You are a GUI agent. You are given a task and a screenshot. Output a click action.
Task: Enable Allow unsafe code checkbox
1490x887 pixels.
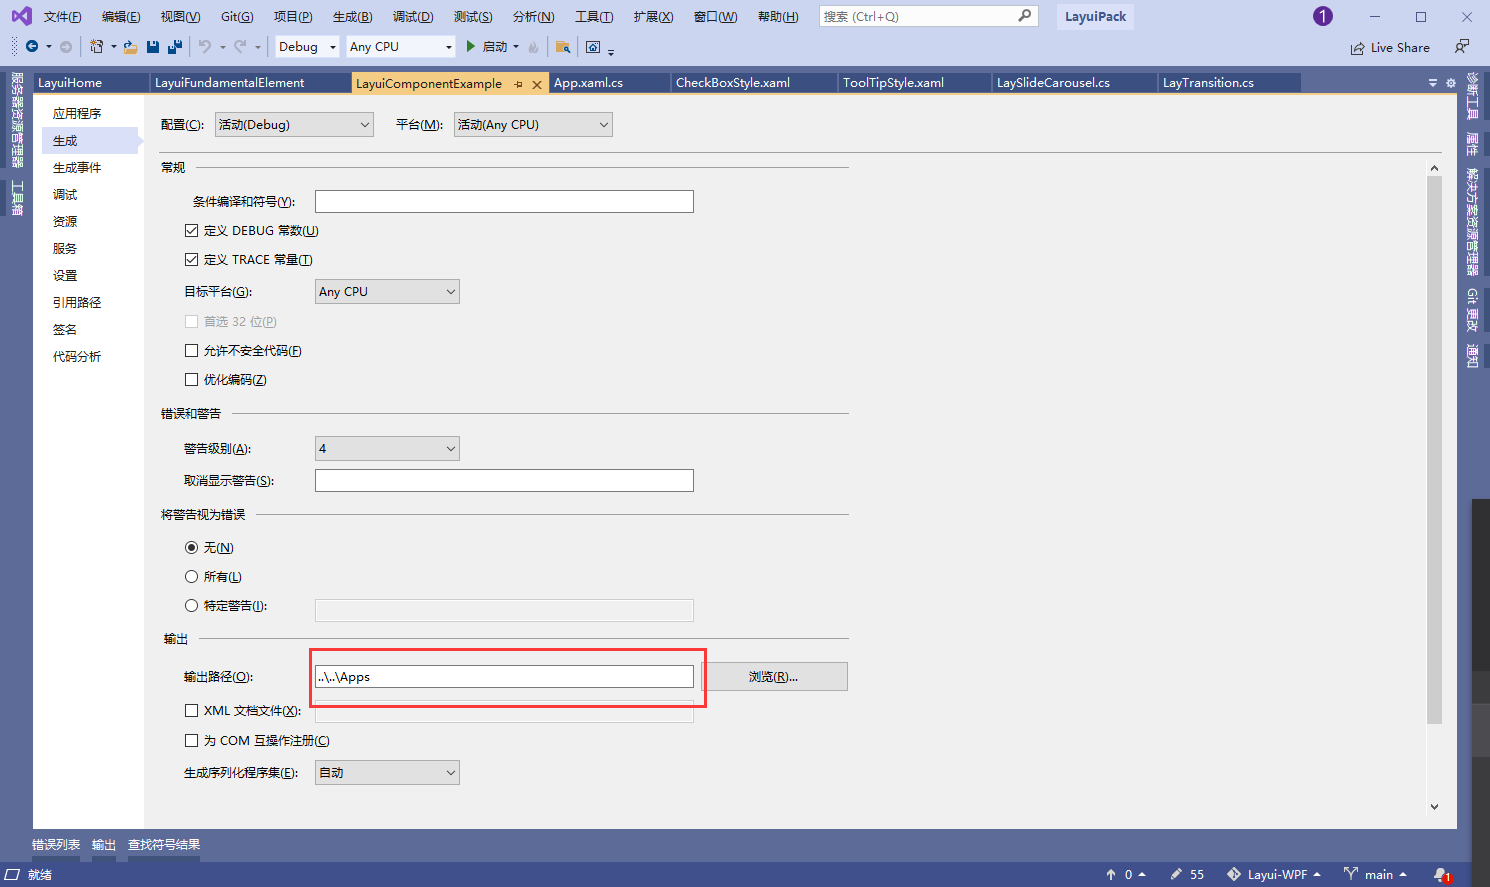click(x=191, y=350)
